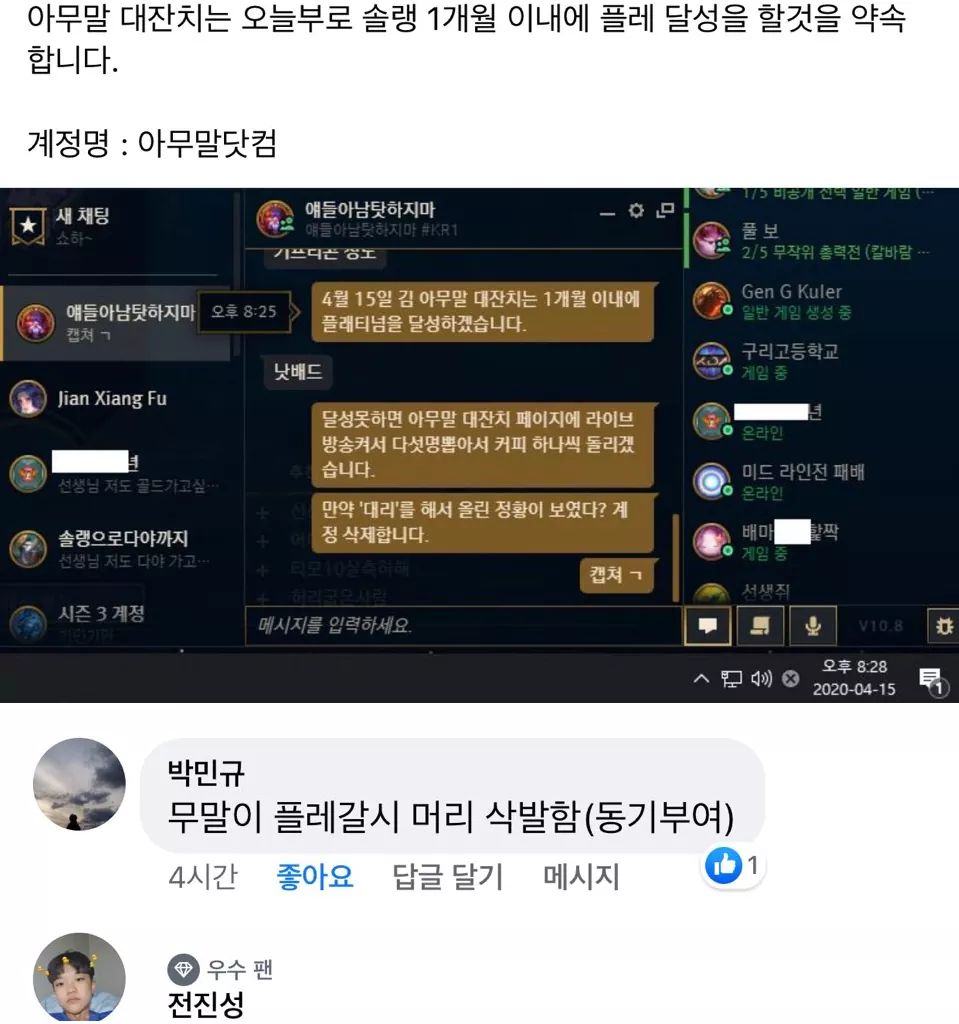Pop out the chat window icon
Viewport: 959px width, 1024px height.
click(x=665, y=210)
